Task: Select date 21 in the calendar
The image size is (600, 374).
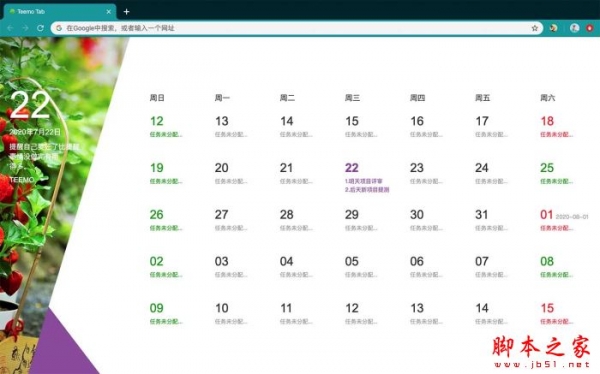Action: [286, 168]
